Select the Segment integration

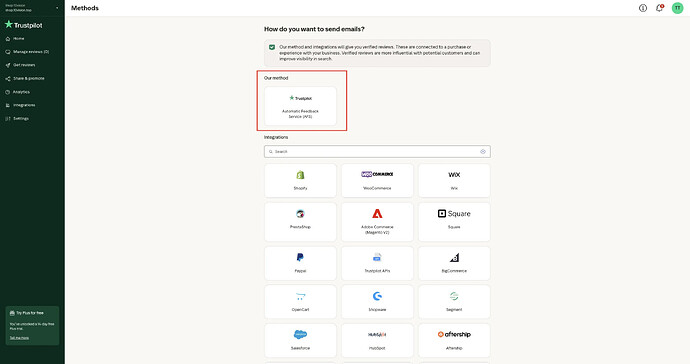point(454,302)
